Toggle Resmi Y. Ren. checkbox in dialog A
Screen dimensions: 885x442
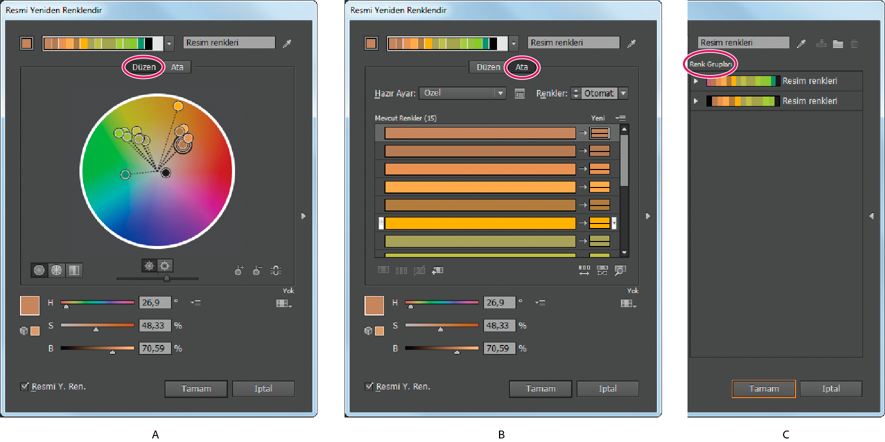tap(24, 387)
